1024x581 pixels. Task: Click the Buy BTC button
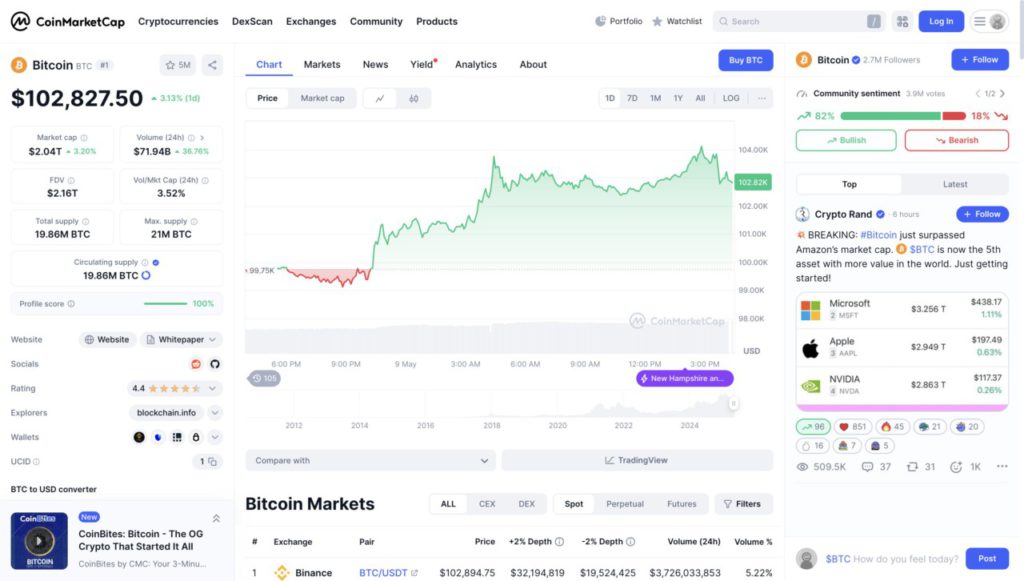[x=745, y=60]
